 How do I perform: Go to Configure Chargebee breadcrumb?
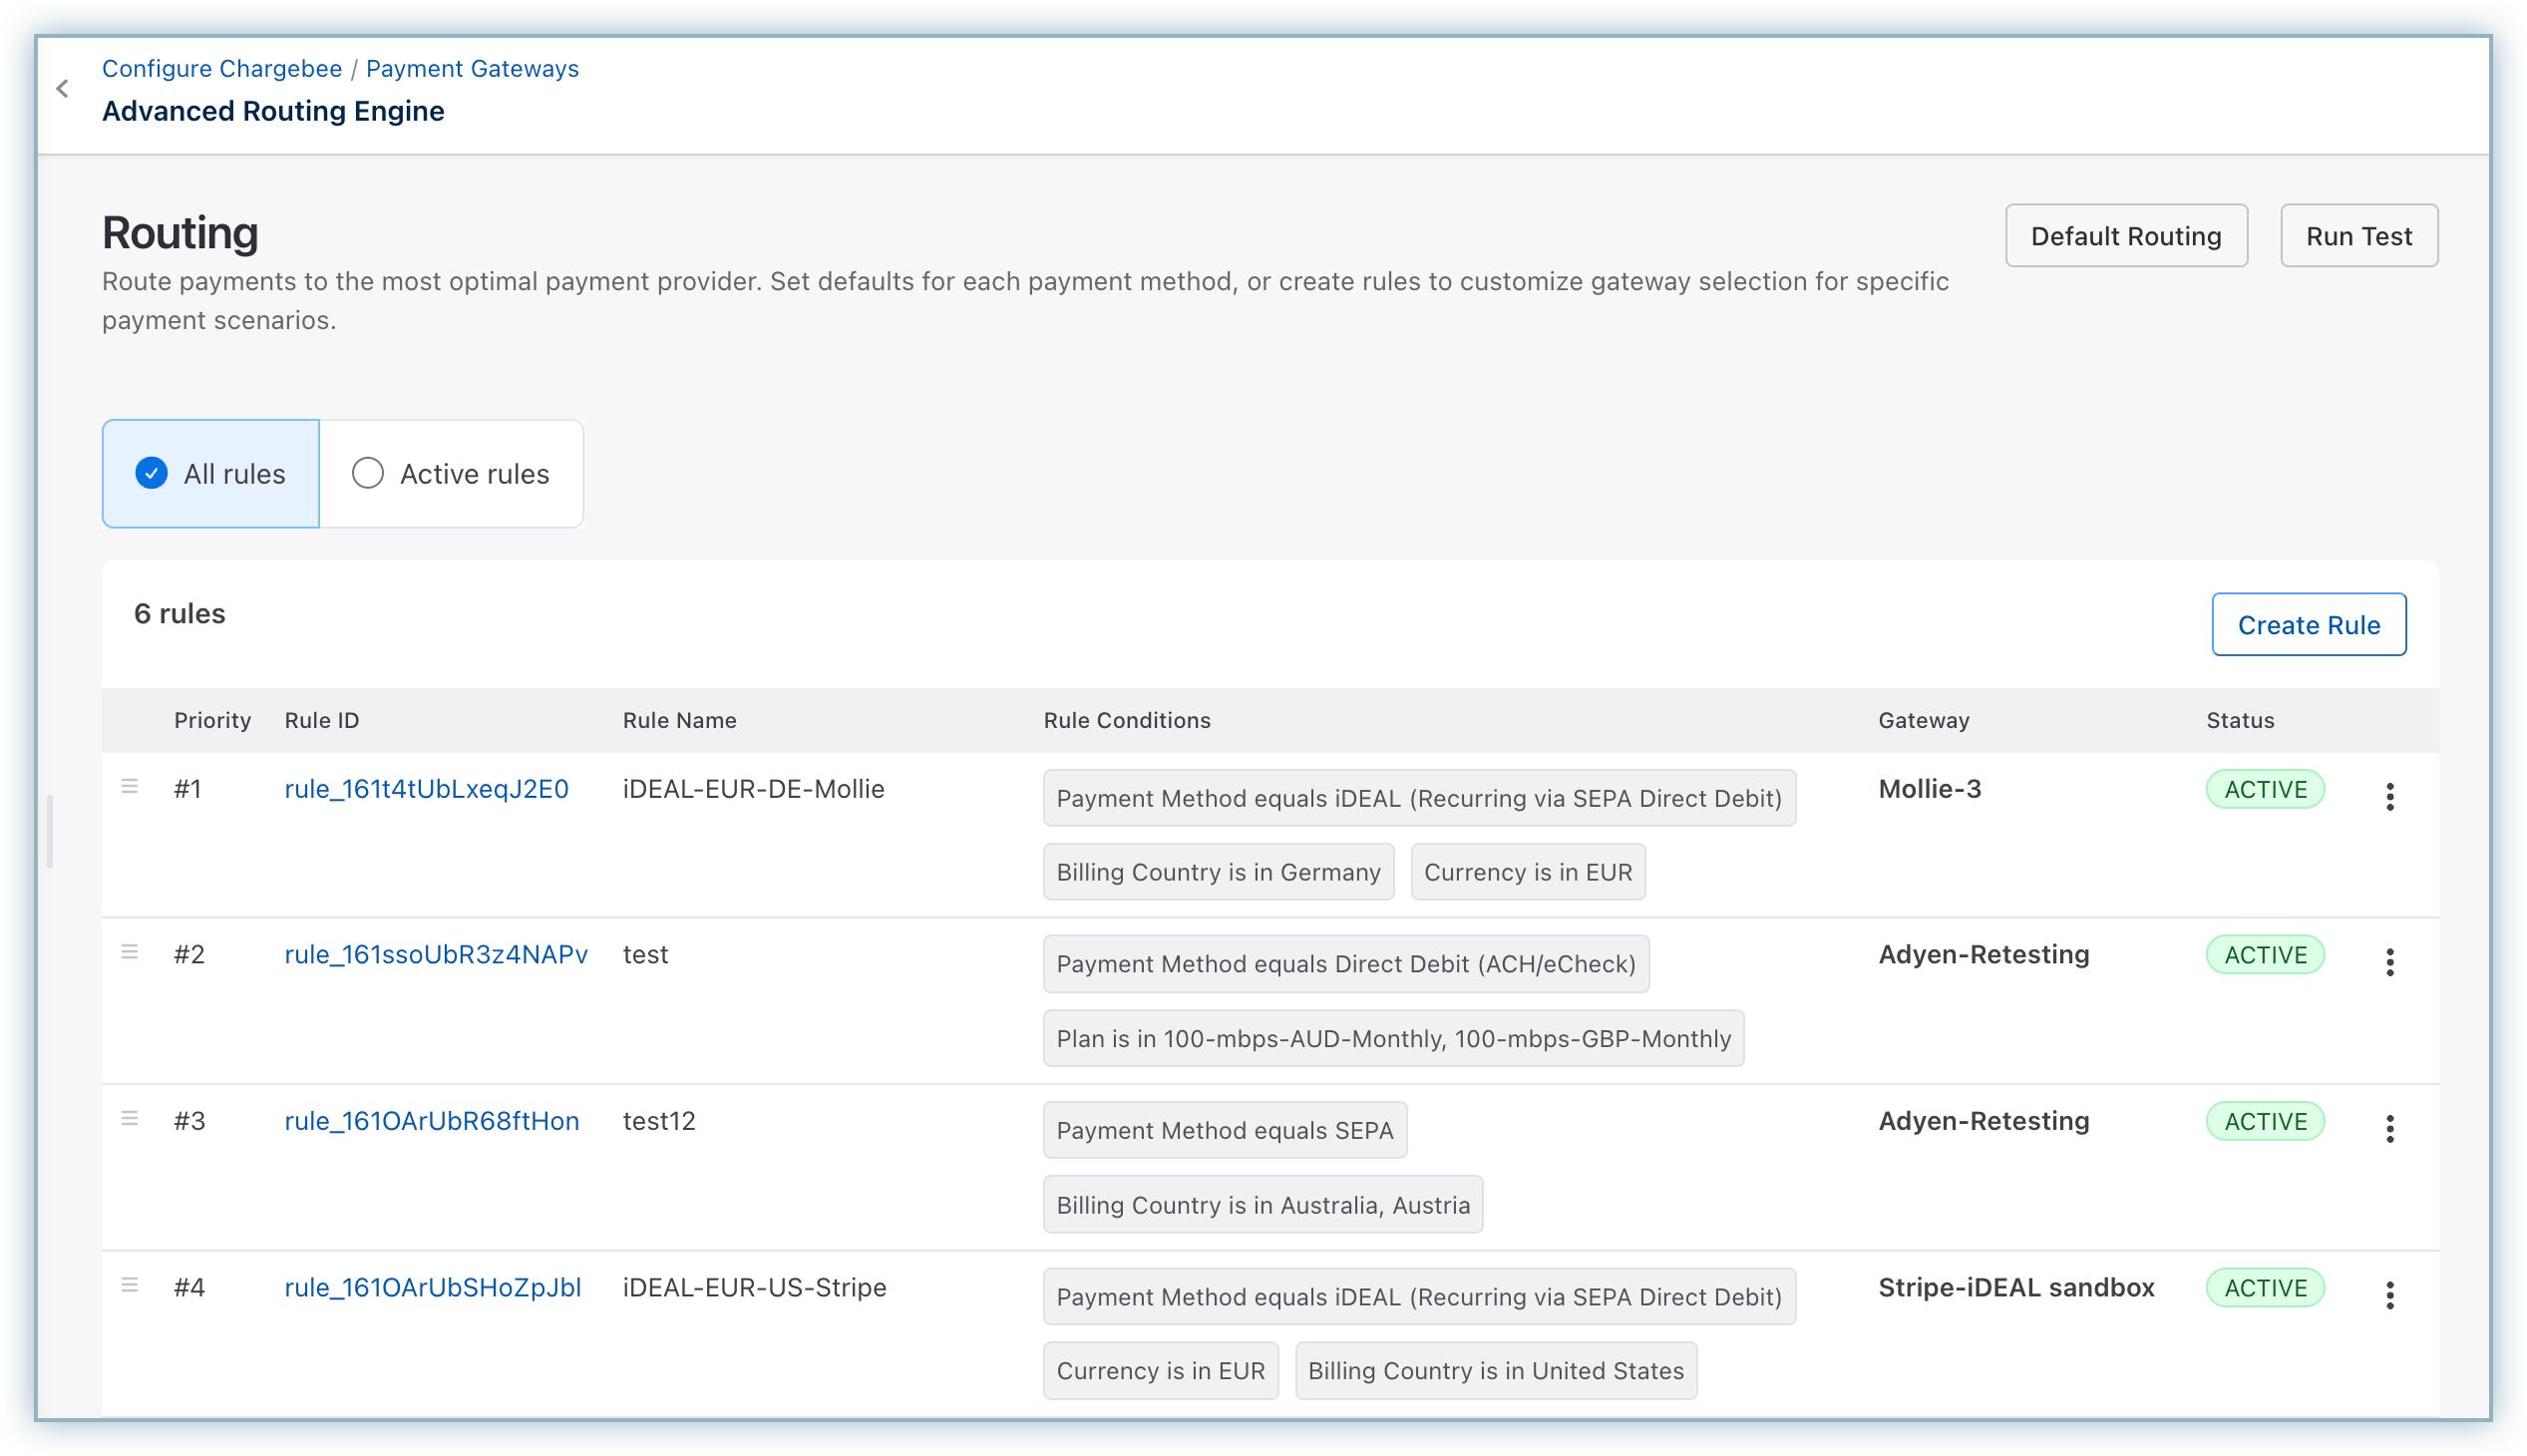point(222,69)
